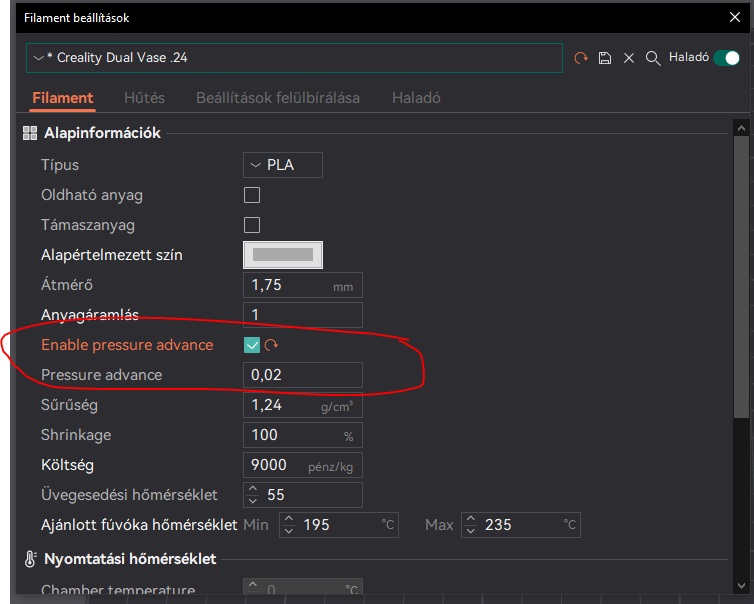Increase the Üvegesedési hőmérséklet value with up arrow
This screenshot has width=754, height=604.
(x=253, y=489)
